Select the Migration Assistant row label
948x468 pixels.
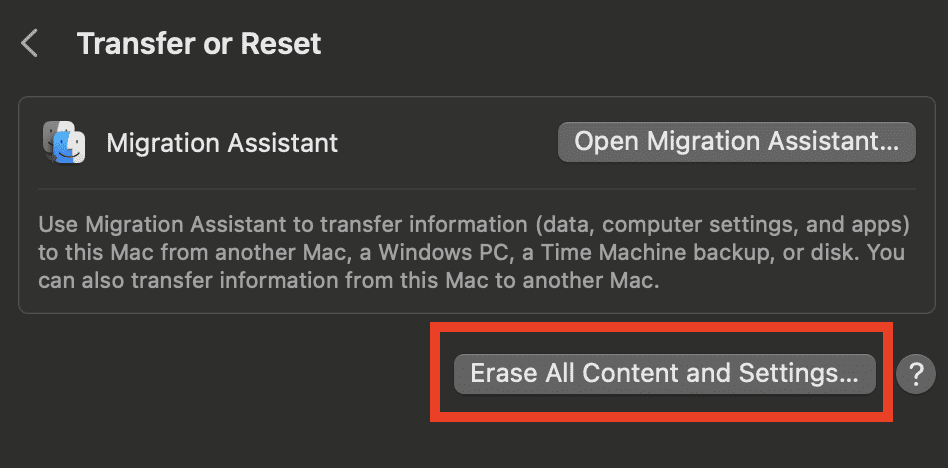pyautogui.click(x=222, y=143)
